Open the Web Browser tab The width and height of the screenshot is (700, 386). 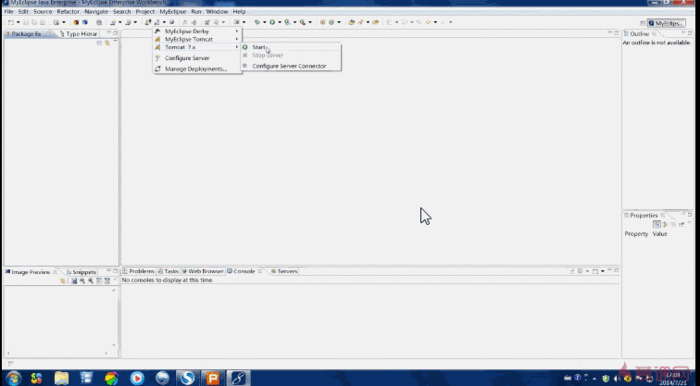202,271
